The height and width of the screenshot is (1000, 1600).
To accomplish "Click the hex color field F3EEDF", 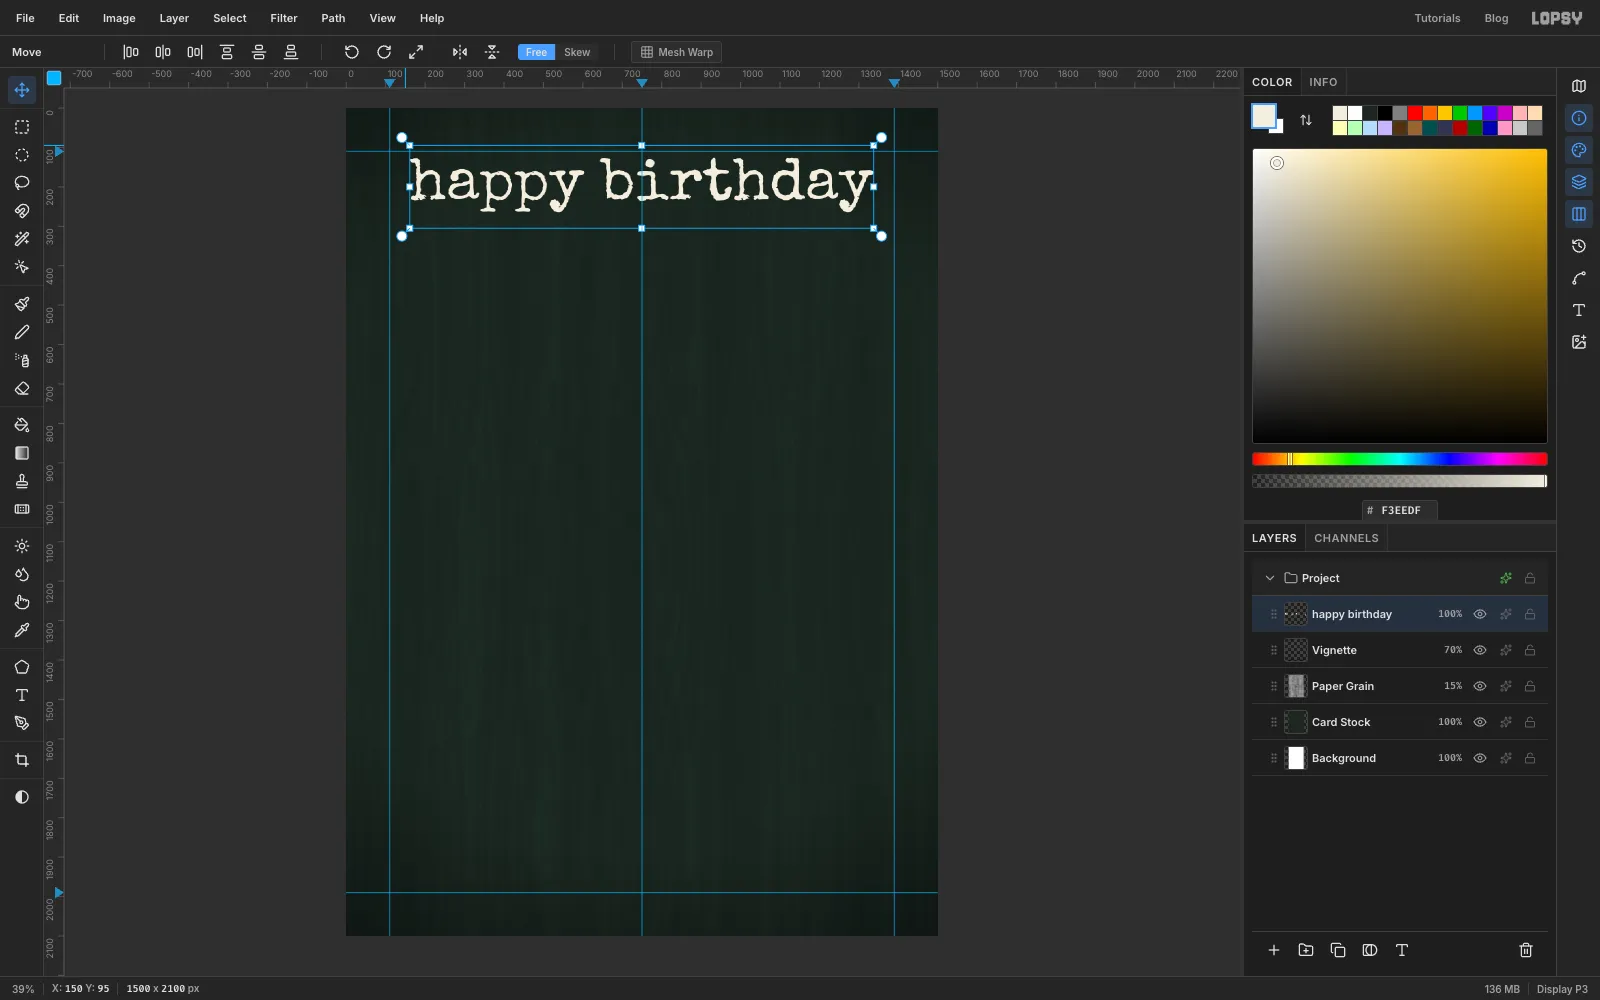I will point(1400,510).
